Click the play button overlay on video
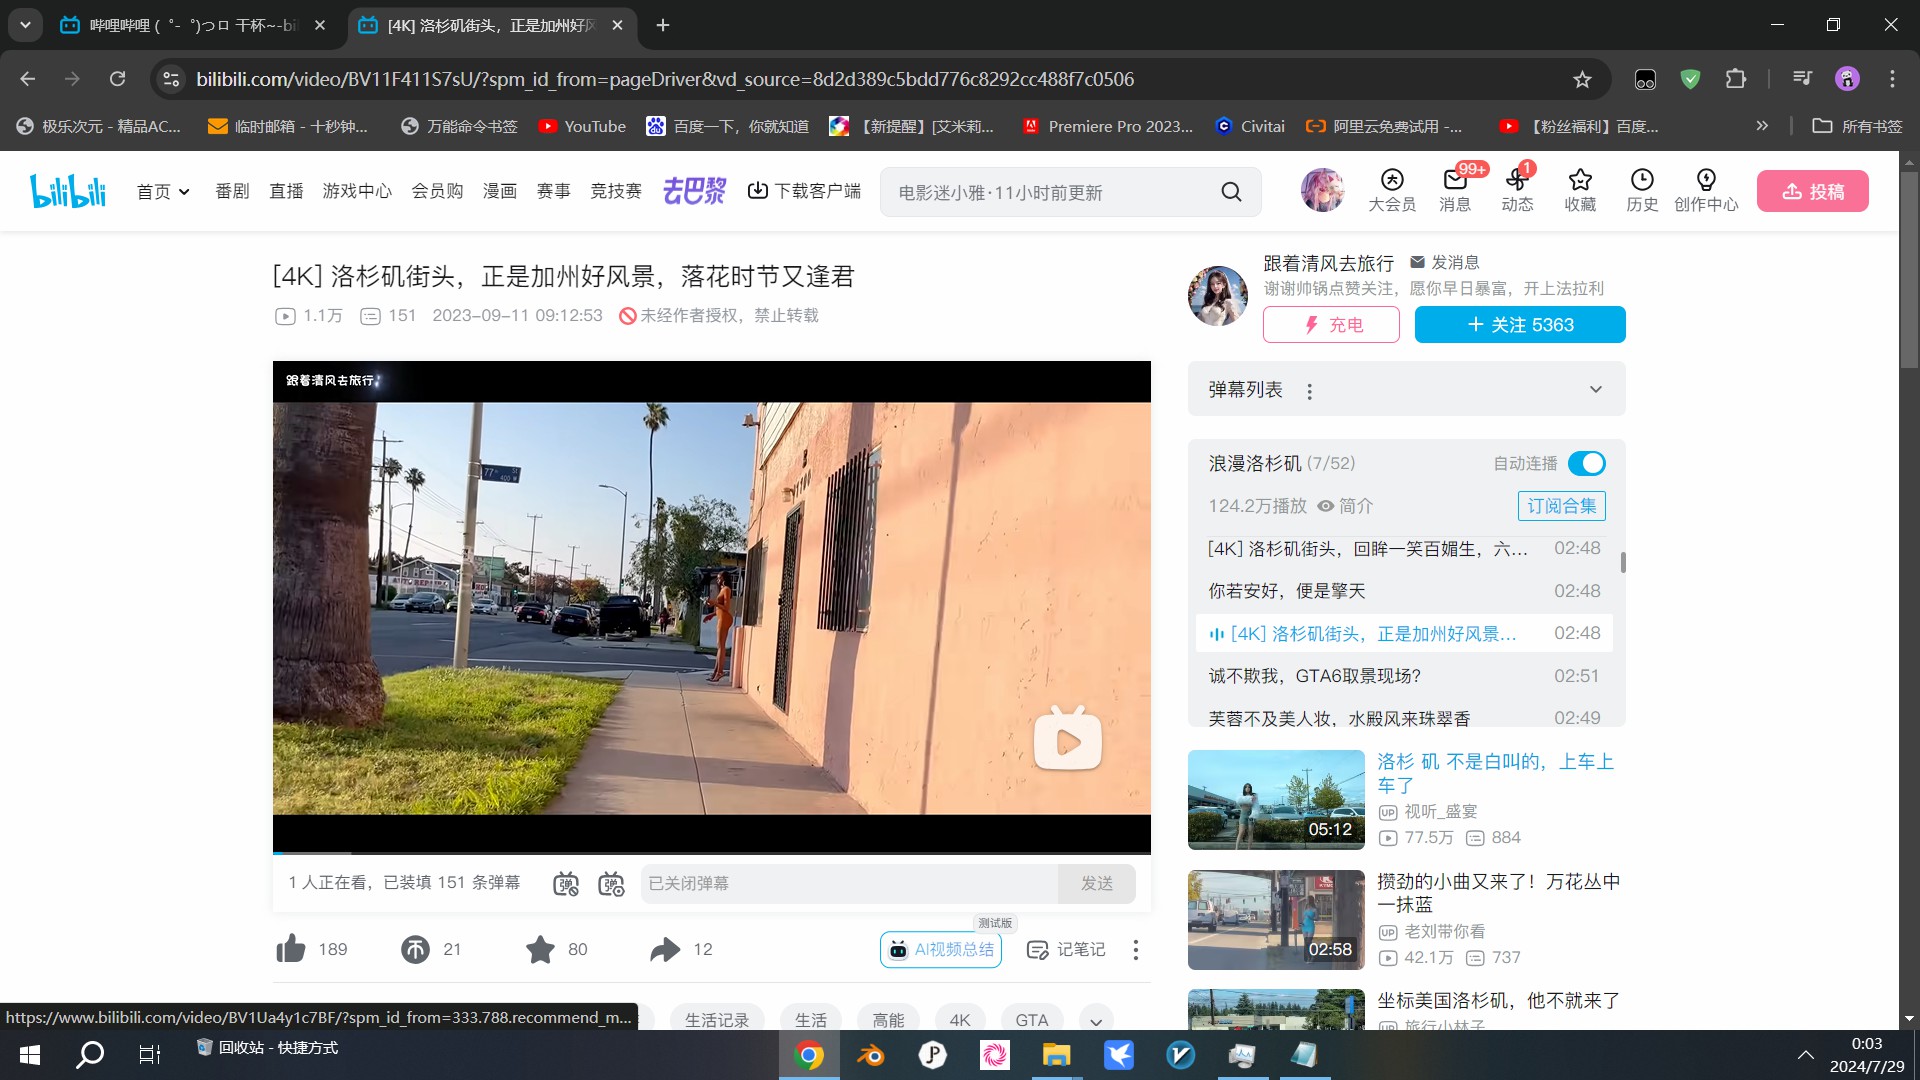 (1067, 739)
